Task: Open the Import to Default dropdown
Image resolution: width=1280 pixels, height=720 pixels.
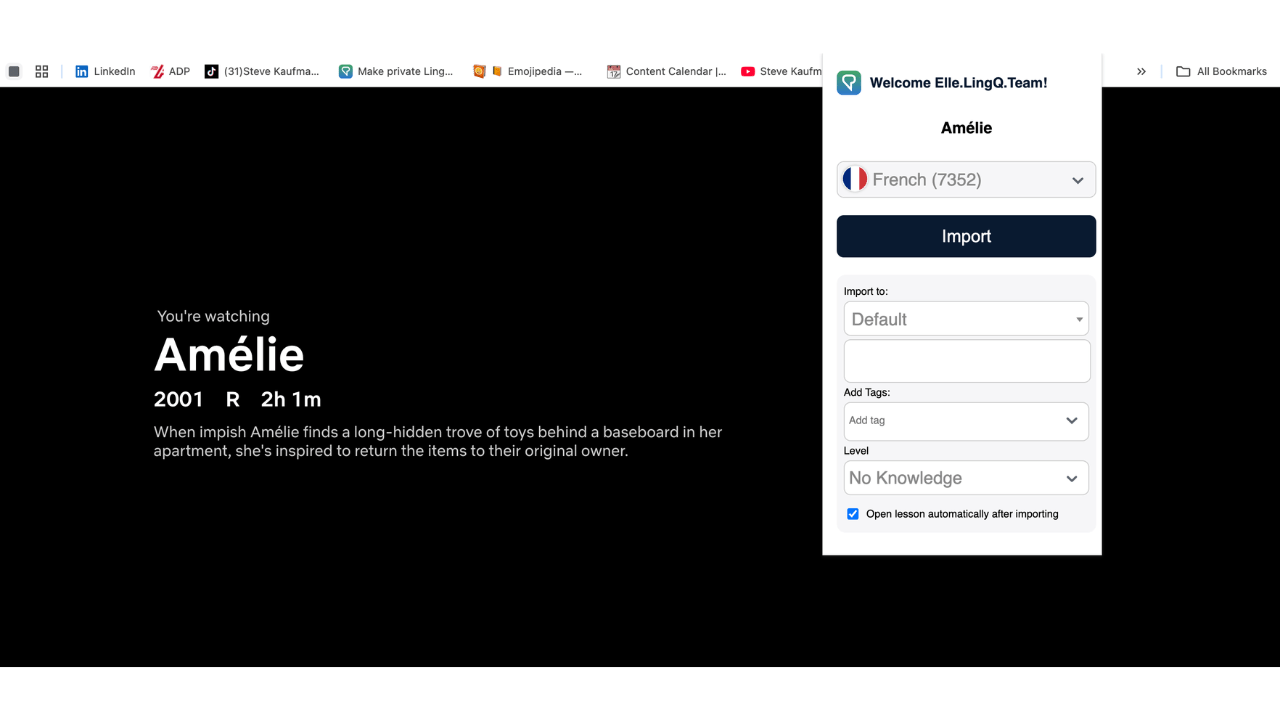Action: [966, 319]
